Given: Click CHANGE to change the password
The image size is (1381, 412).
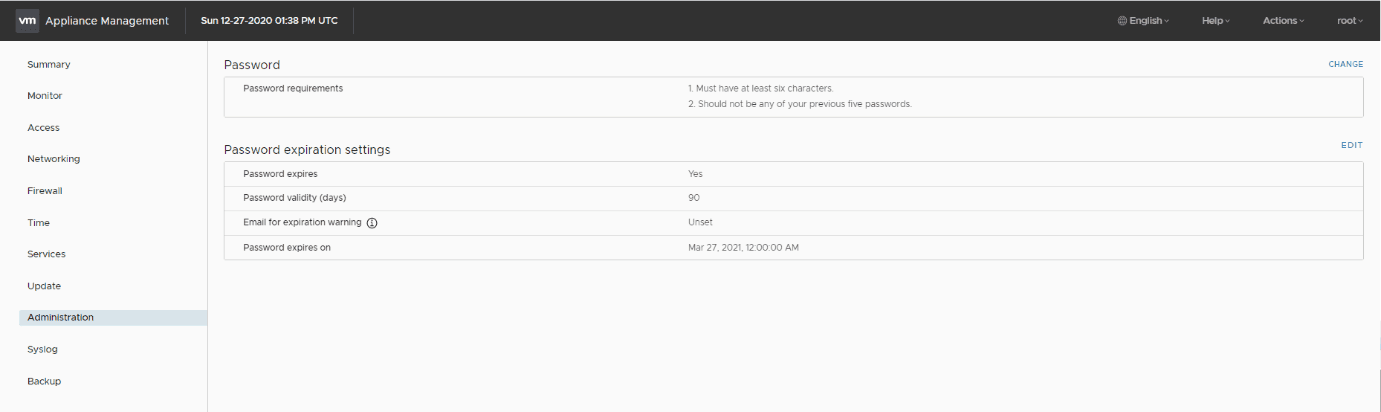Looking at the screenshot, I should 1345,64.
